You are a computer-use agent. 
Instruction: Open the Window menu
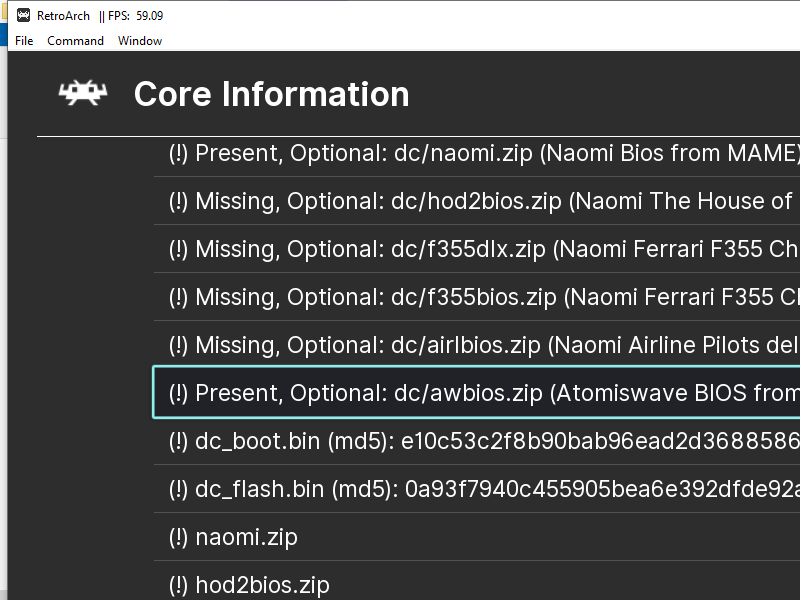(x=140, y=41)
